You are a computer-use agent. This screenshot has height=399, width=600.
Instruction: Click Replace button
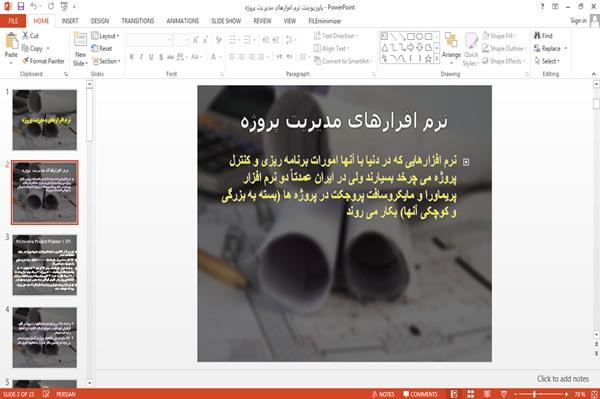coord(551,48)
